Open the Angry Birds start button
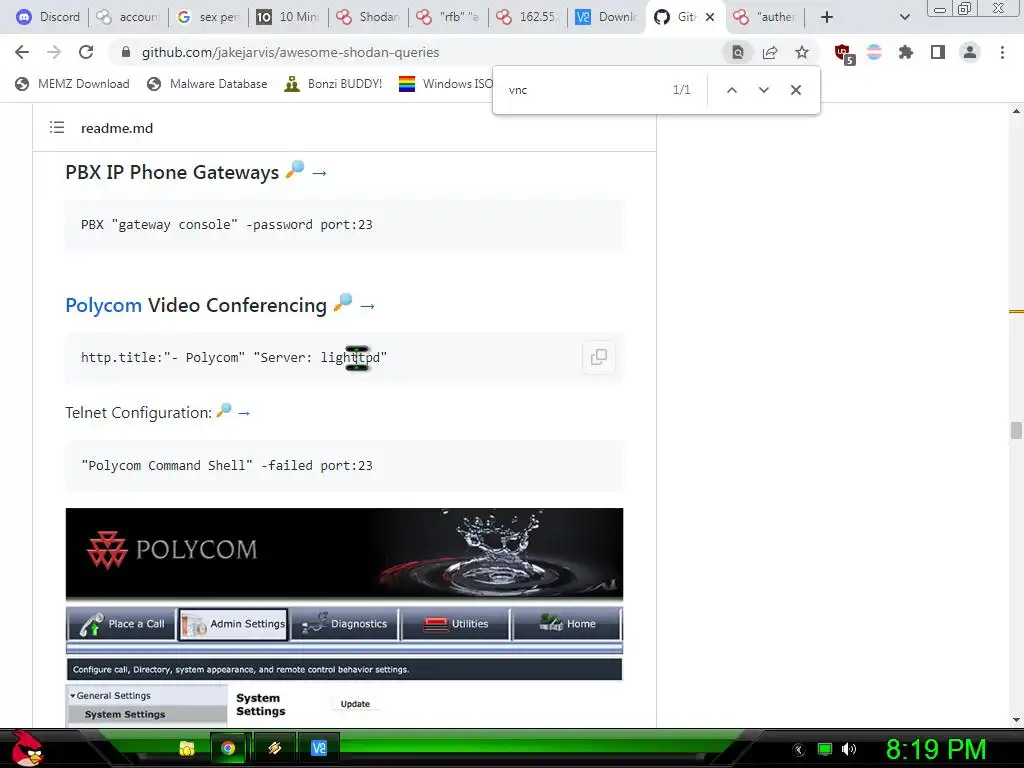This screenshot has height=768, width=1024. [26, 748]
